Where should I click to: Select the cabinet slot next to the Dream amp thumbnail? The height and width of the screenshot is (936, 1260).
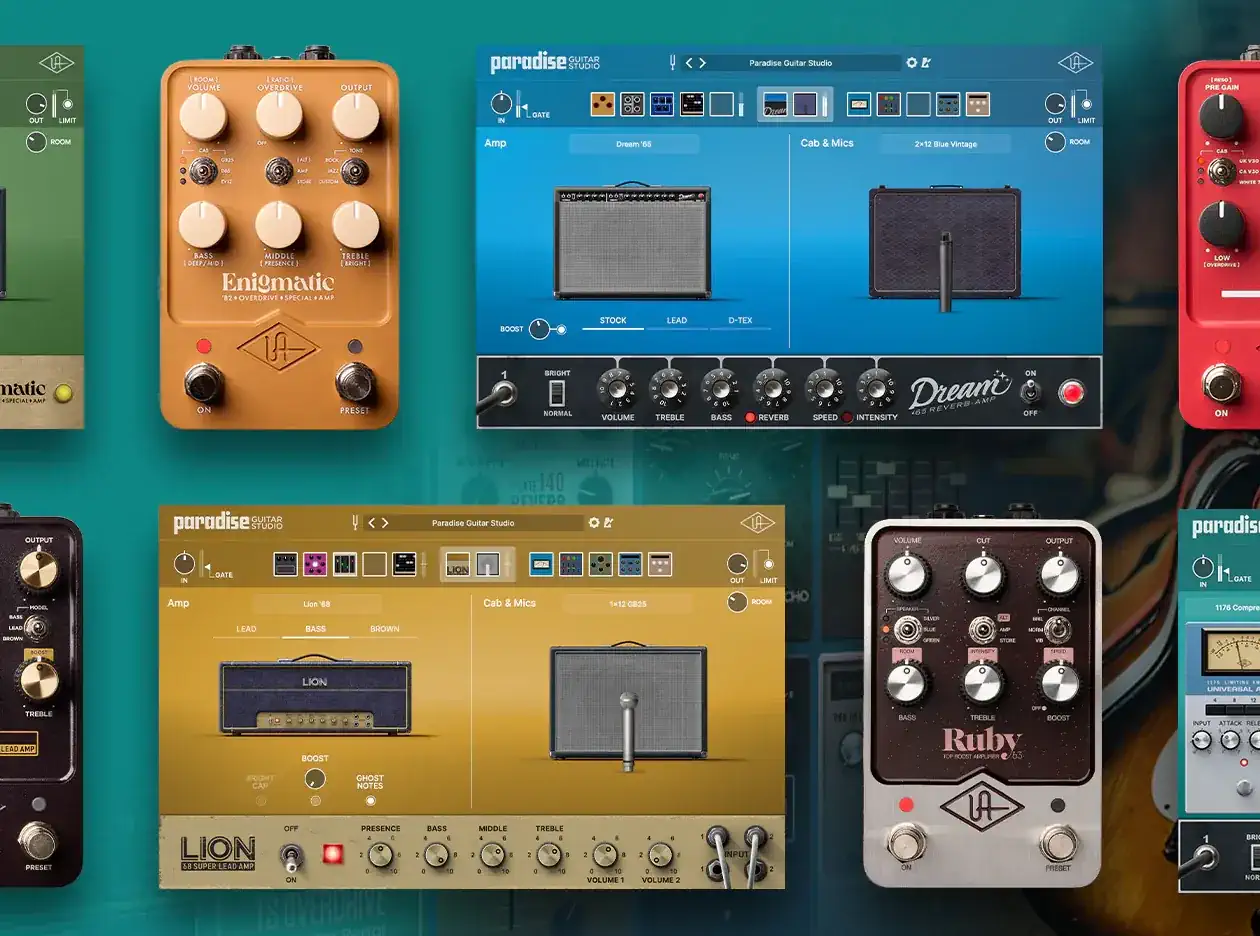click(x=806, y=104)
